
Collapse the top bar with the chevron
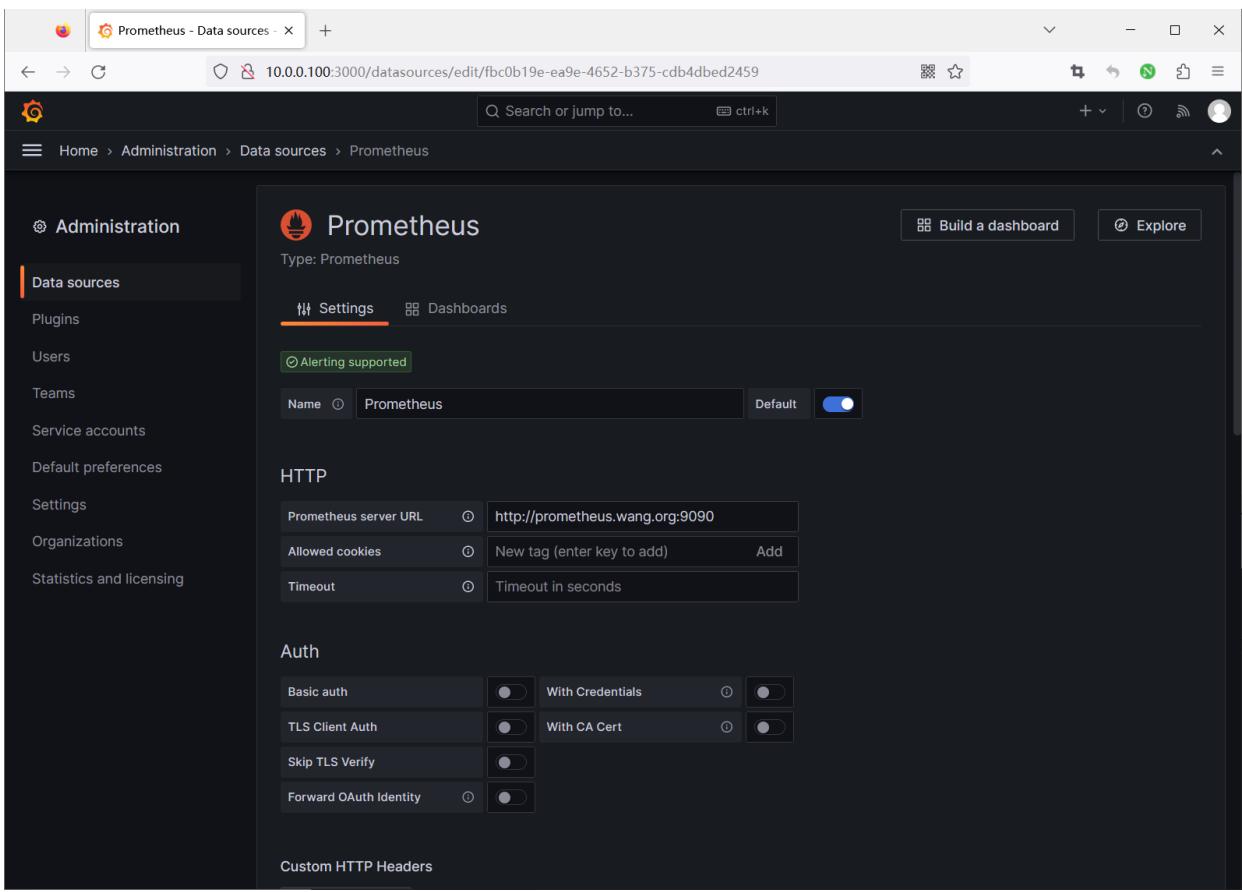pos(1217,151)
